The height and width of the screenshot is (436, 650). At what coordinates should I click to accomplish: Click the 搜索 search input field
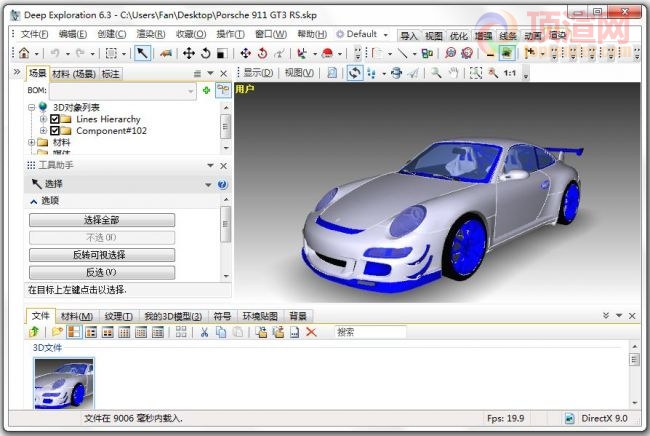(371, 332)
